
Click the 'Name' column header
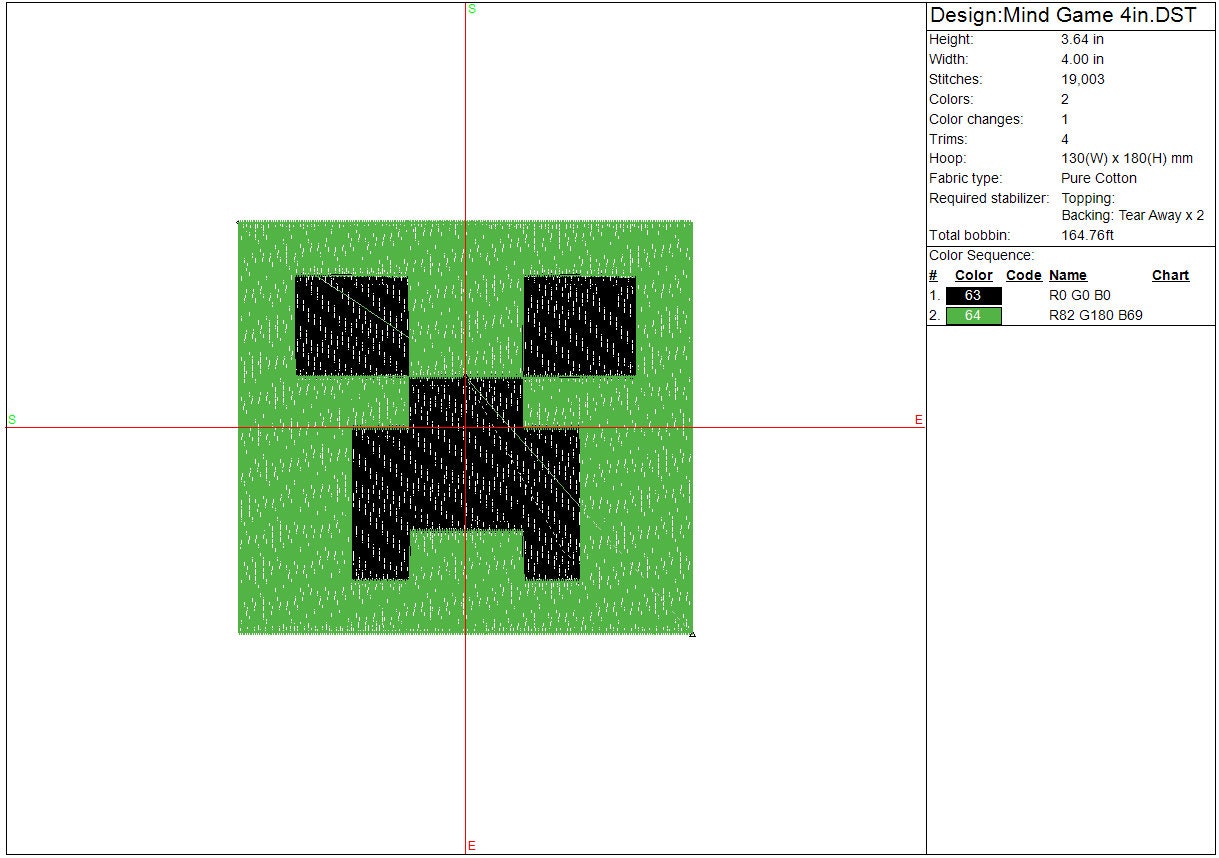click(1067, 276)
